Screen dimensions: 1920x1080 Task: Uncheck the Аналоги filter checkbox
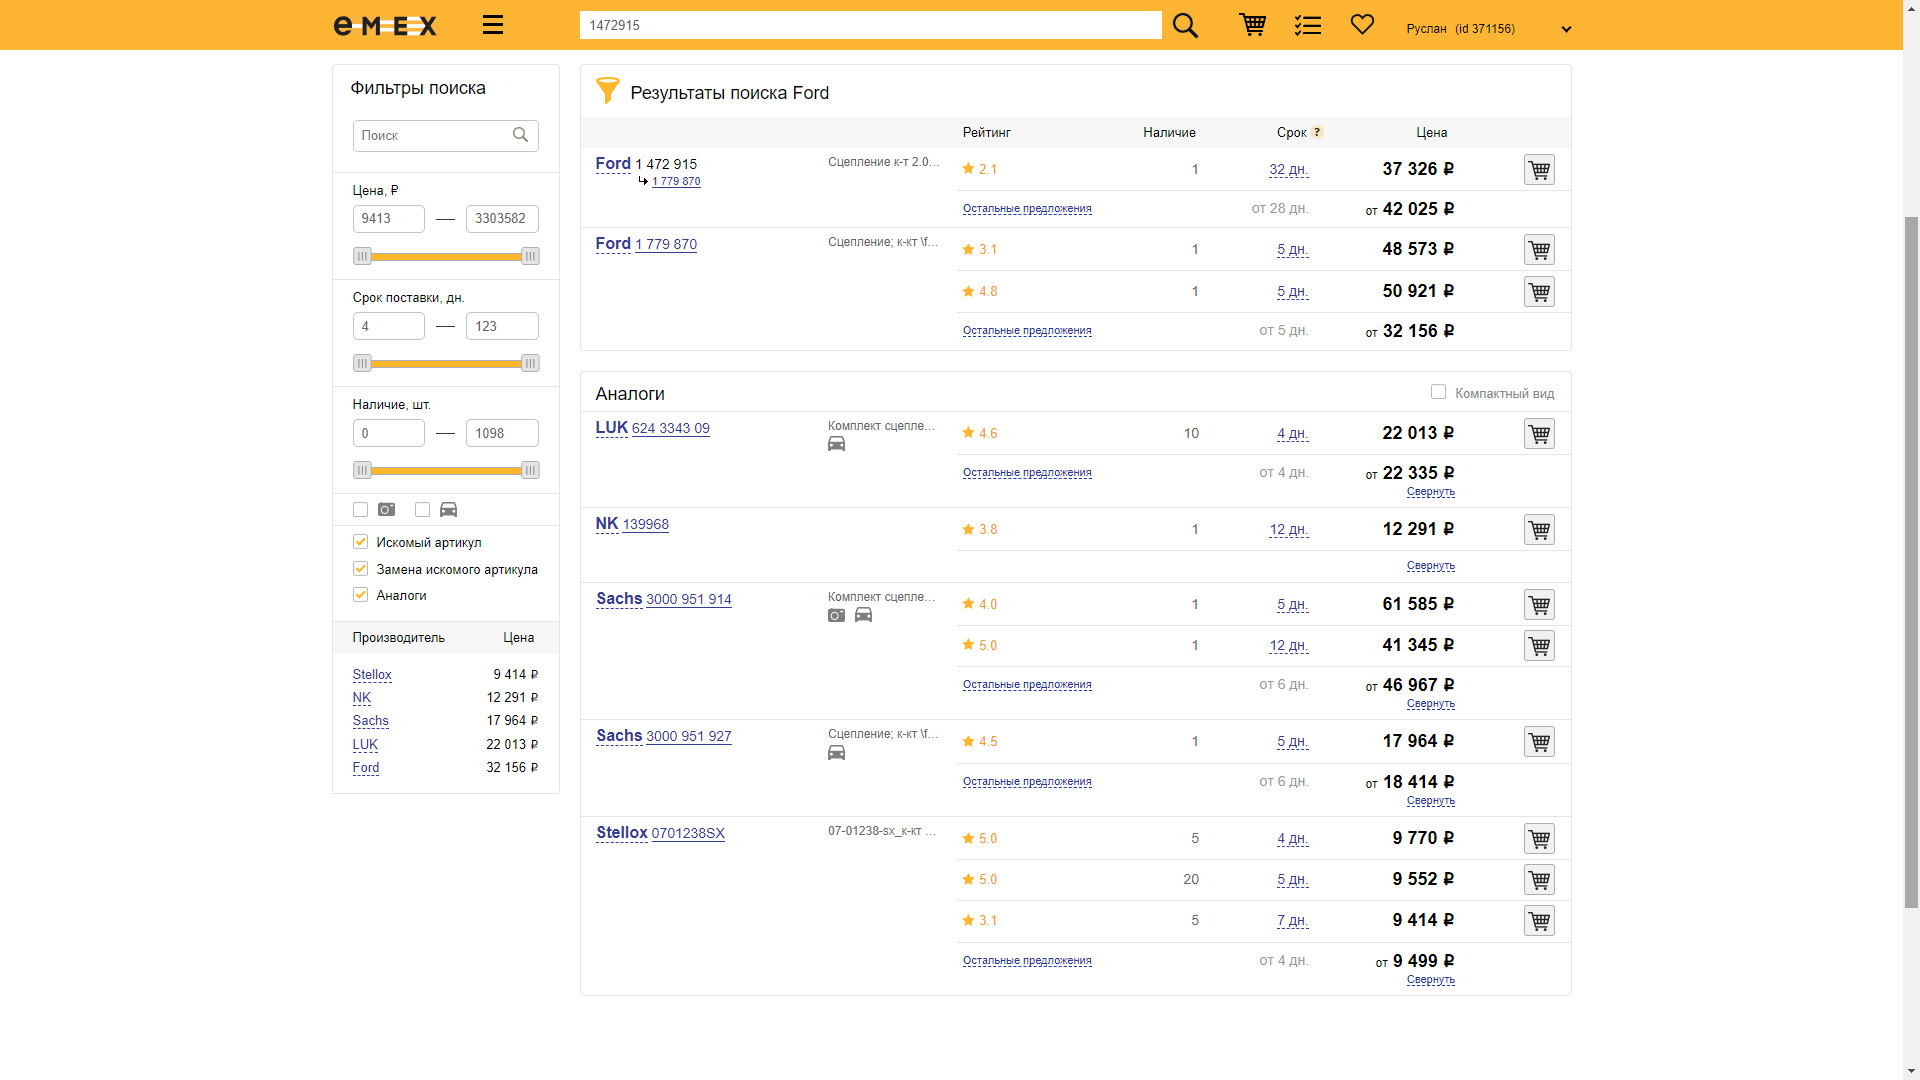(x=361, y=595)
